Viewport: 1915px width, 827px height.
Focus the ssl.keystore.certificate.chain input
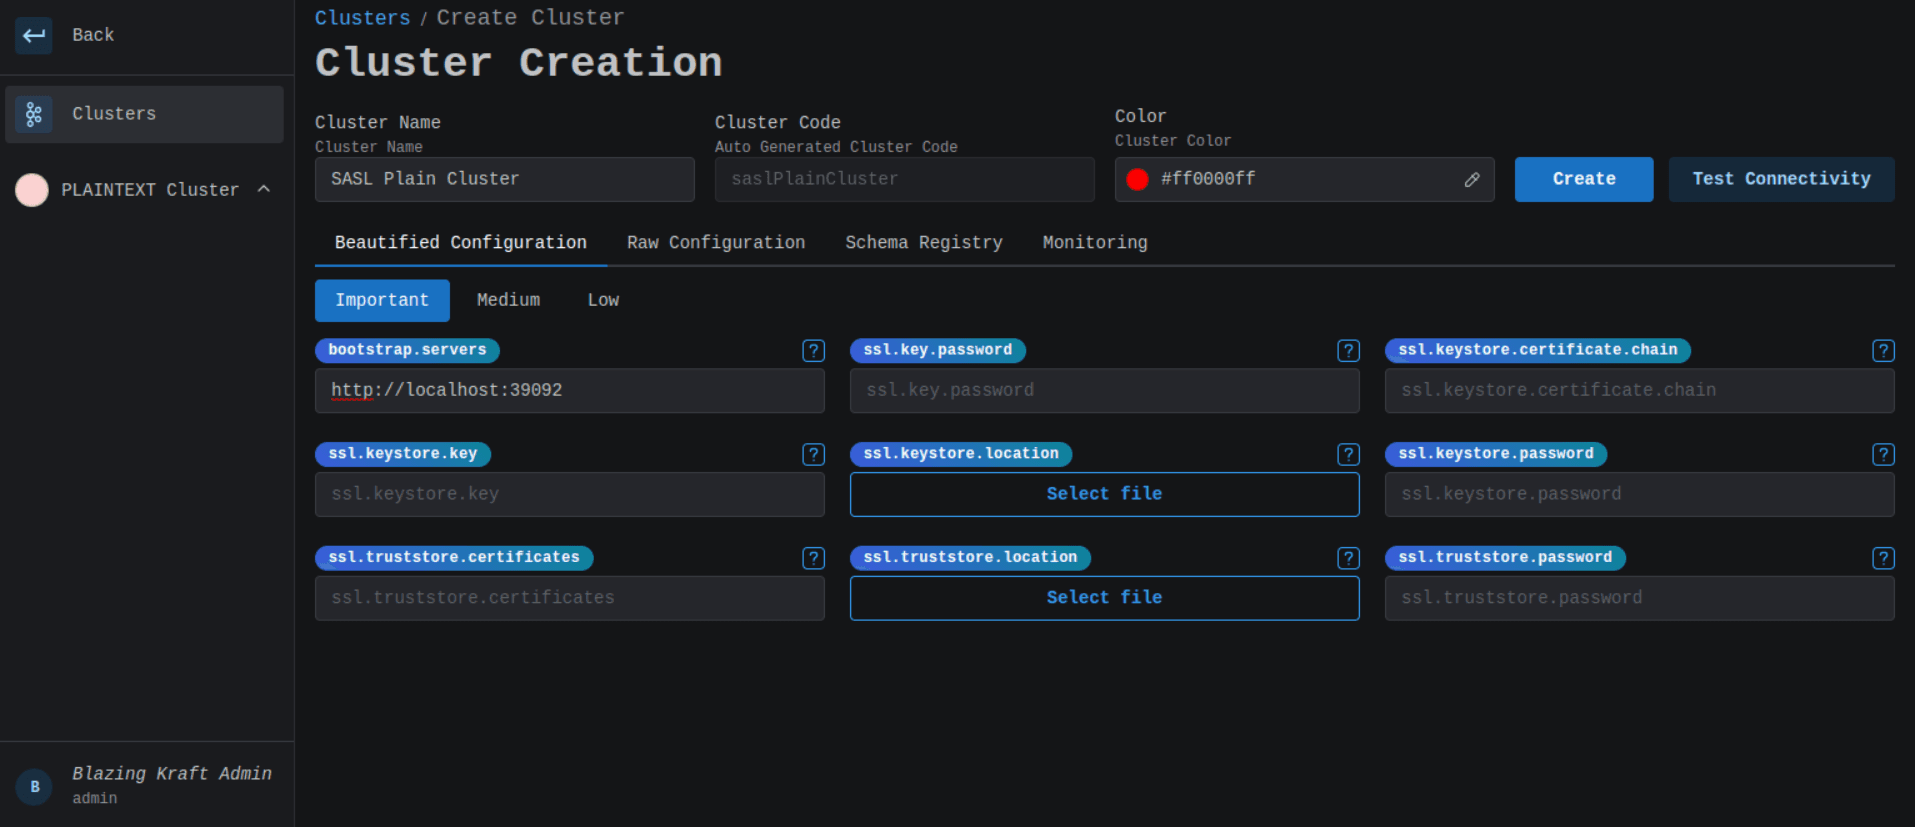pyautogui.click(x=1639, y=391)
